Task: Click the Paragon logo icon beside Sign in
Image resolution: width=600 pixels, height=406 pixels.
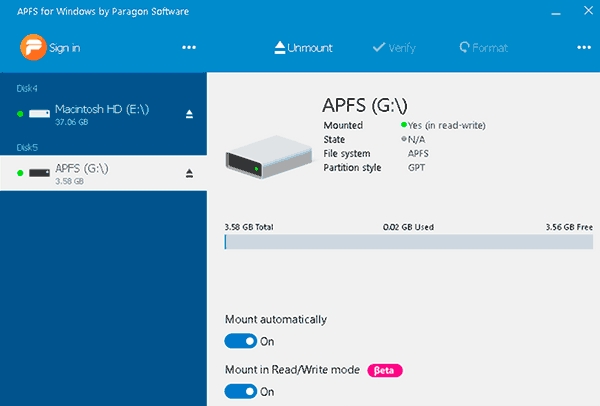Action: tap(31, 47)
